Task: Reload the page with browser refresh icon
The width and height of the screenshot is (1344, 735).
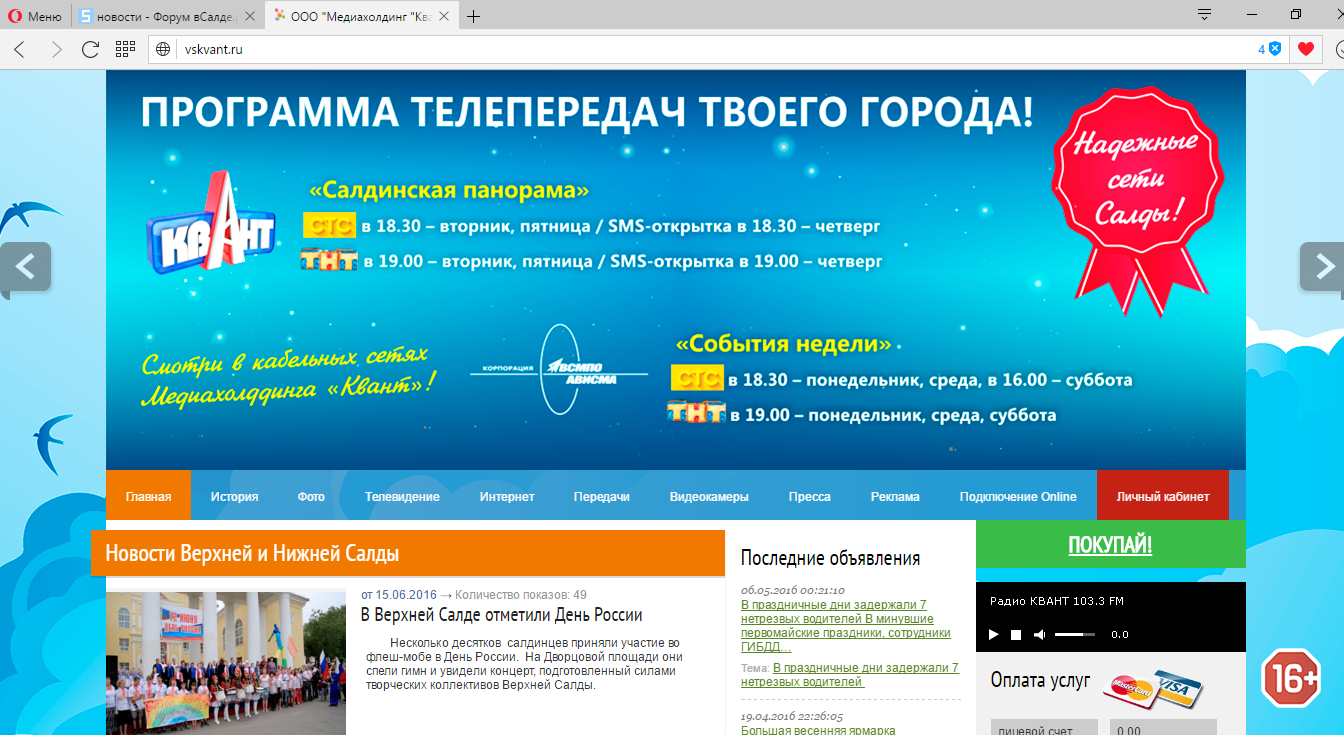Action: coord(90,49)
